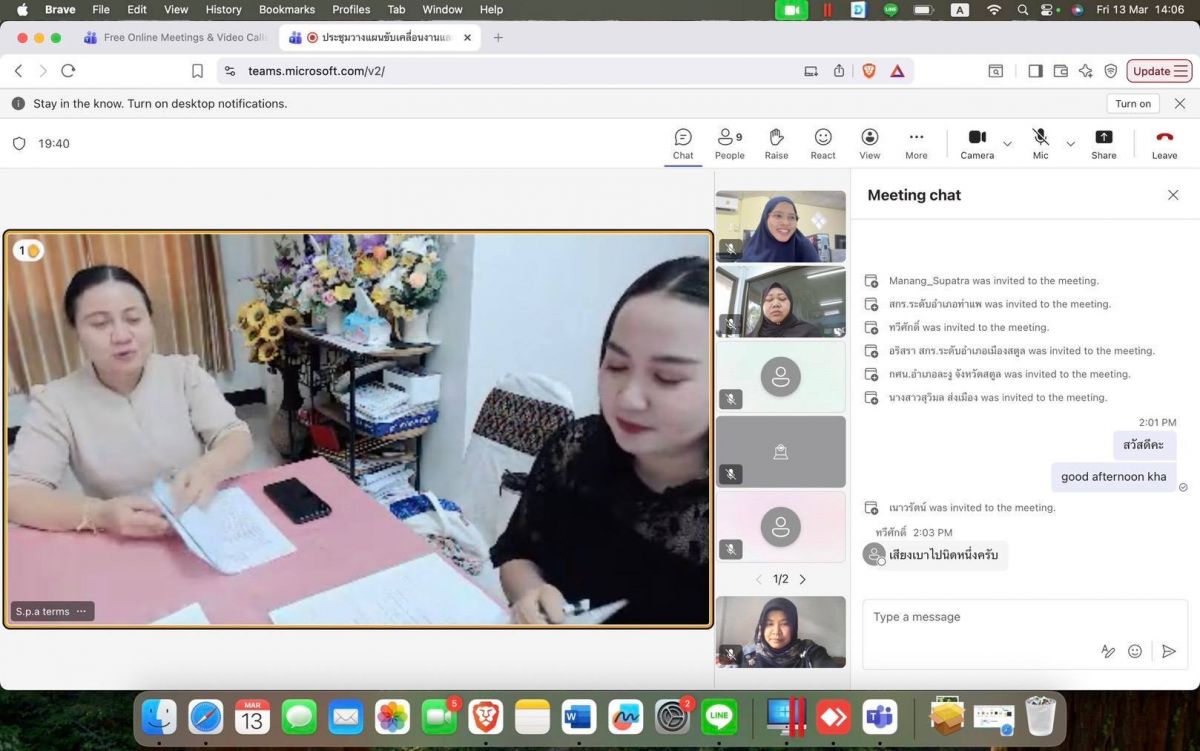Click the Share screen icon
This screenshot has width=1200, height=751.
(1104, 143)
